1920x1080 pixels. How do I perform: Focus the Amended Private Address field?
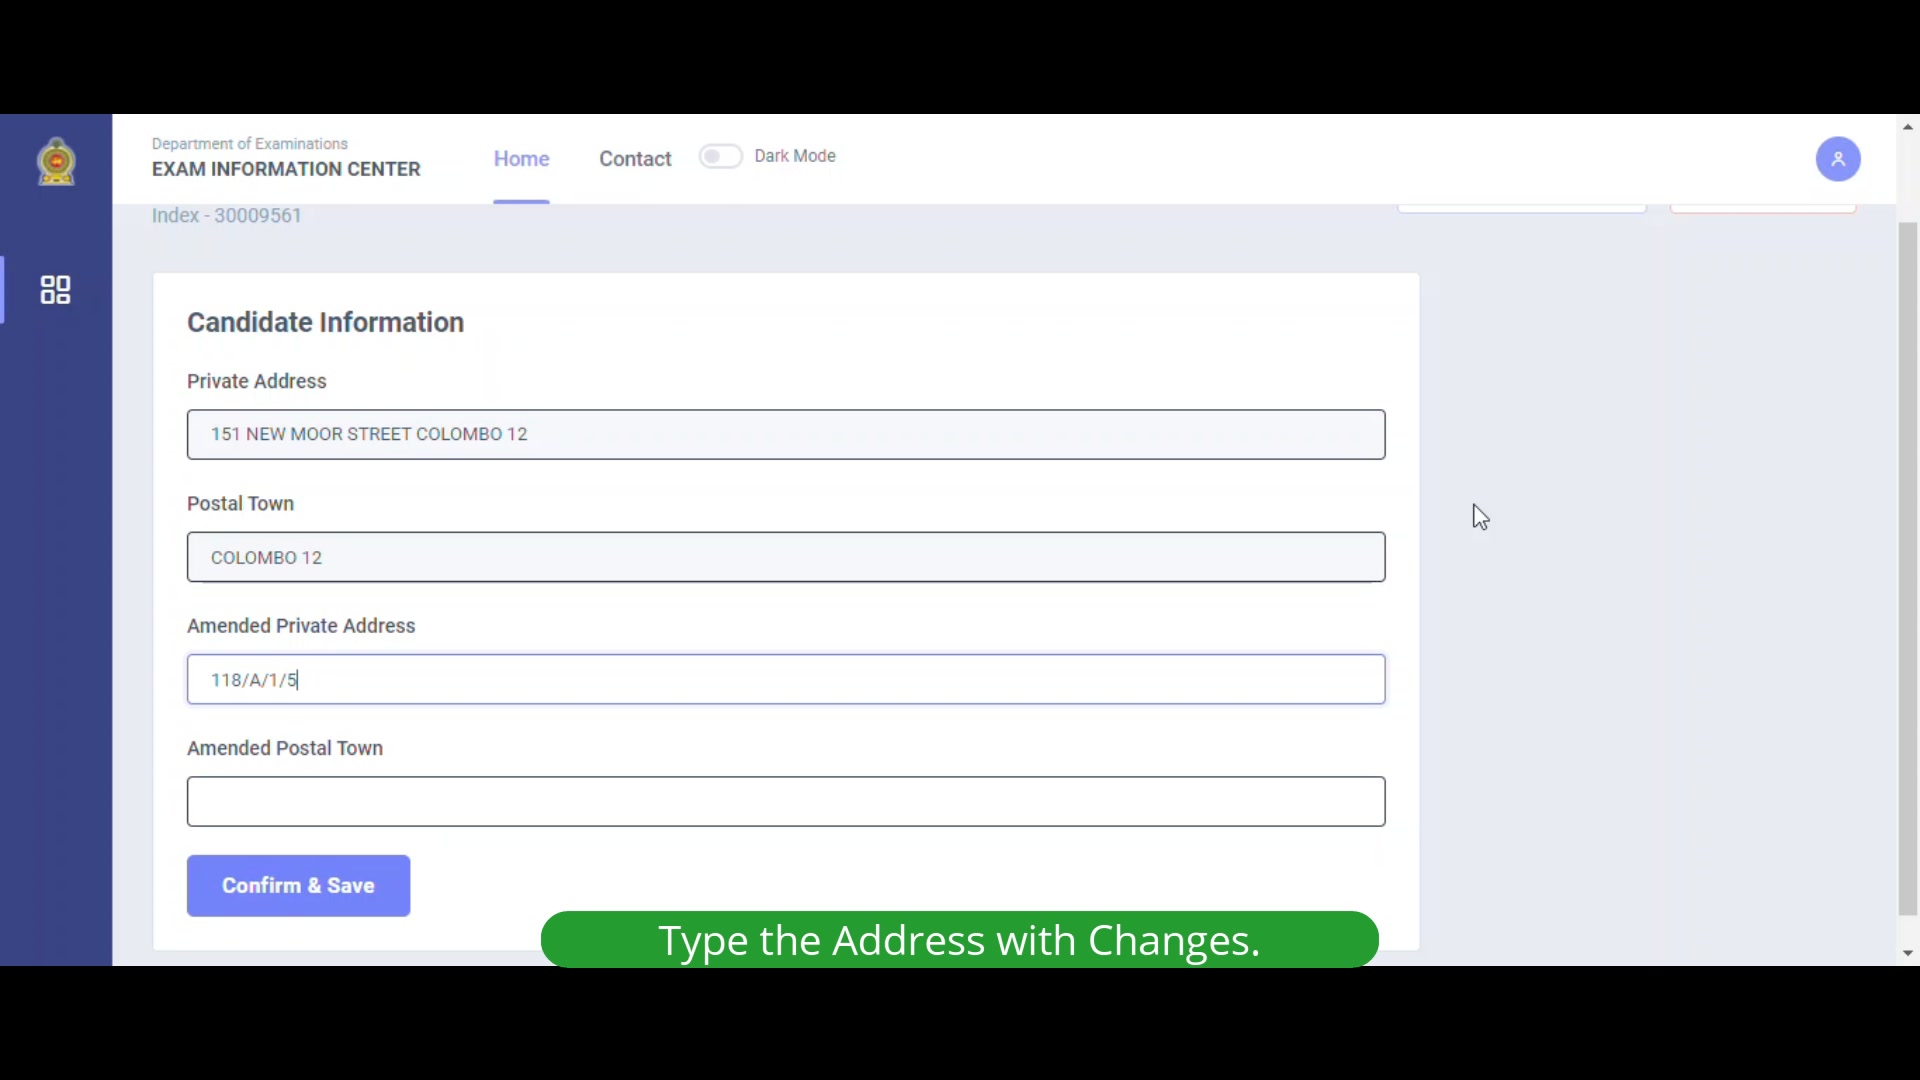click(x=786, y=680)
